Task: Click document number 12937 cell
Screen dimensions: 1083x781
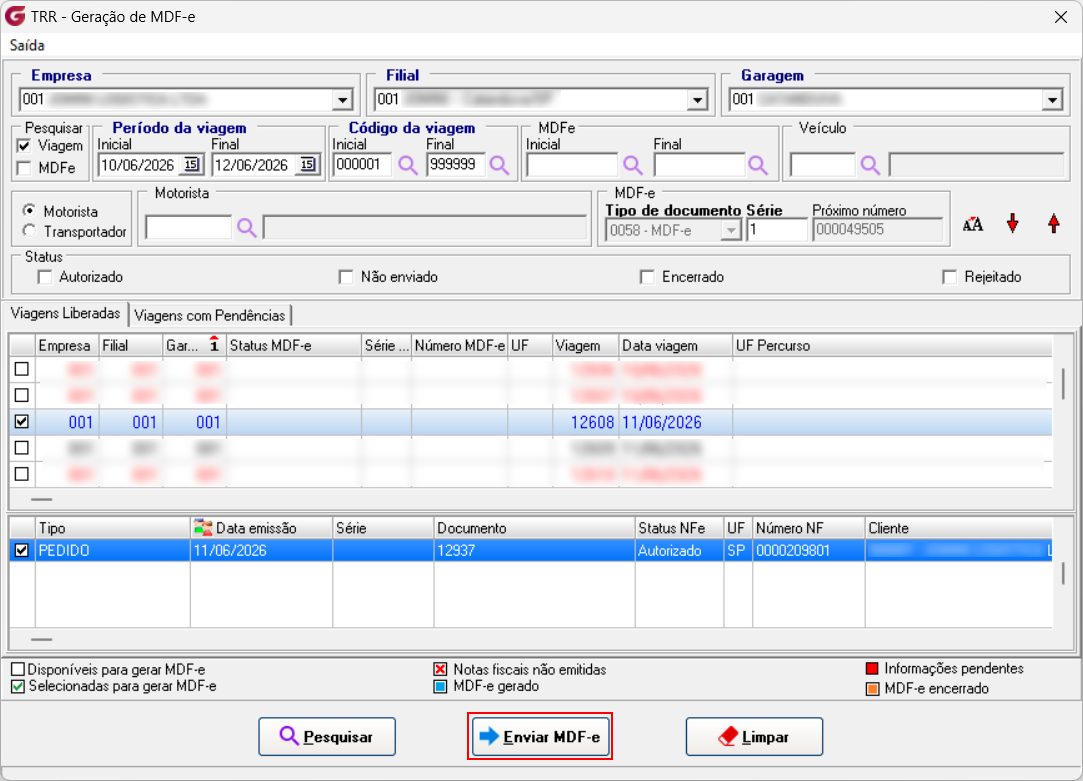Action: point(535,550)
